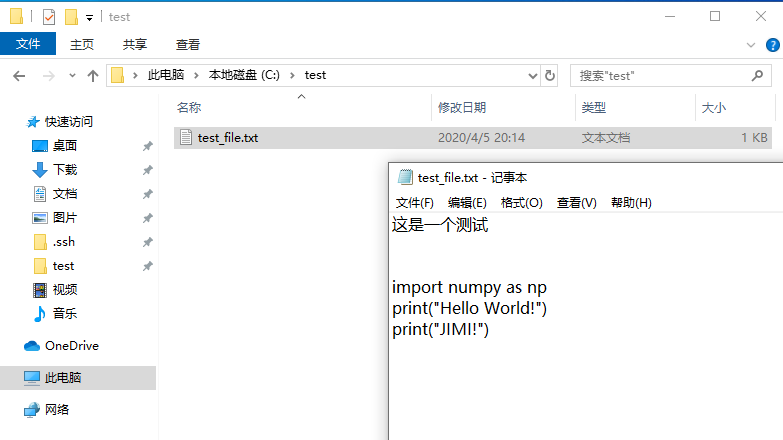Expand the chevron after 本地磁盘 (C:)
Screen dimensions: 783x440
[x=292, y=75]
